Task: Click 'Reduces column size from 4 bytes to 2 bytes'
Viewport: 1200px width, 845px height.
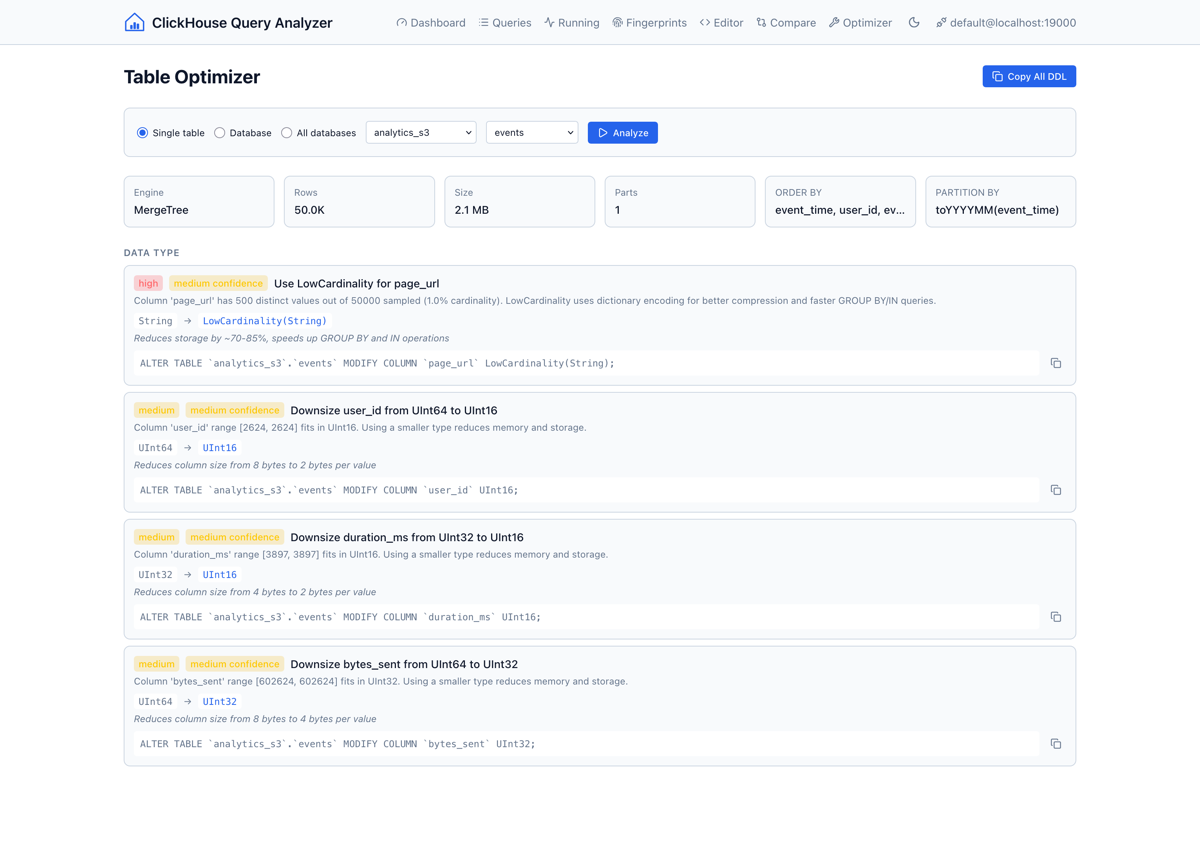Action: 255,592
